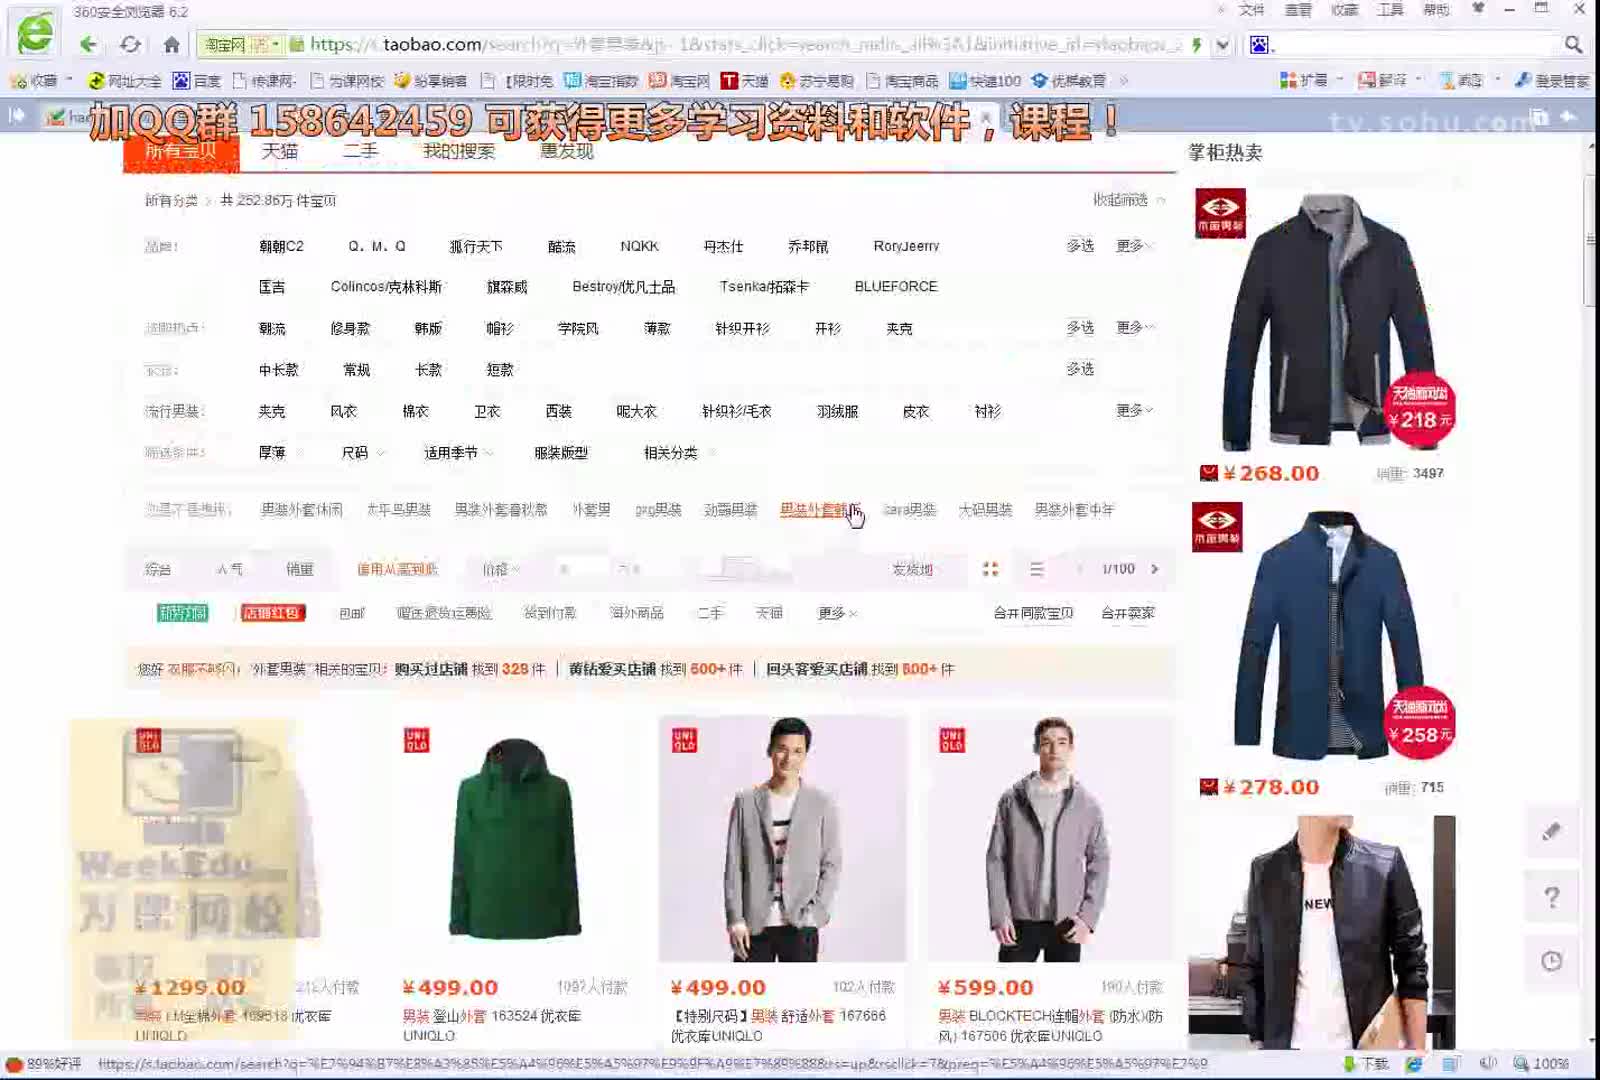Viewport: 1600px width, 1080px height.
Task: Open the 尺码 dropdown
Action: pyautogui.click(x=362, y=453)
